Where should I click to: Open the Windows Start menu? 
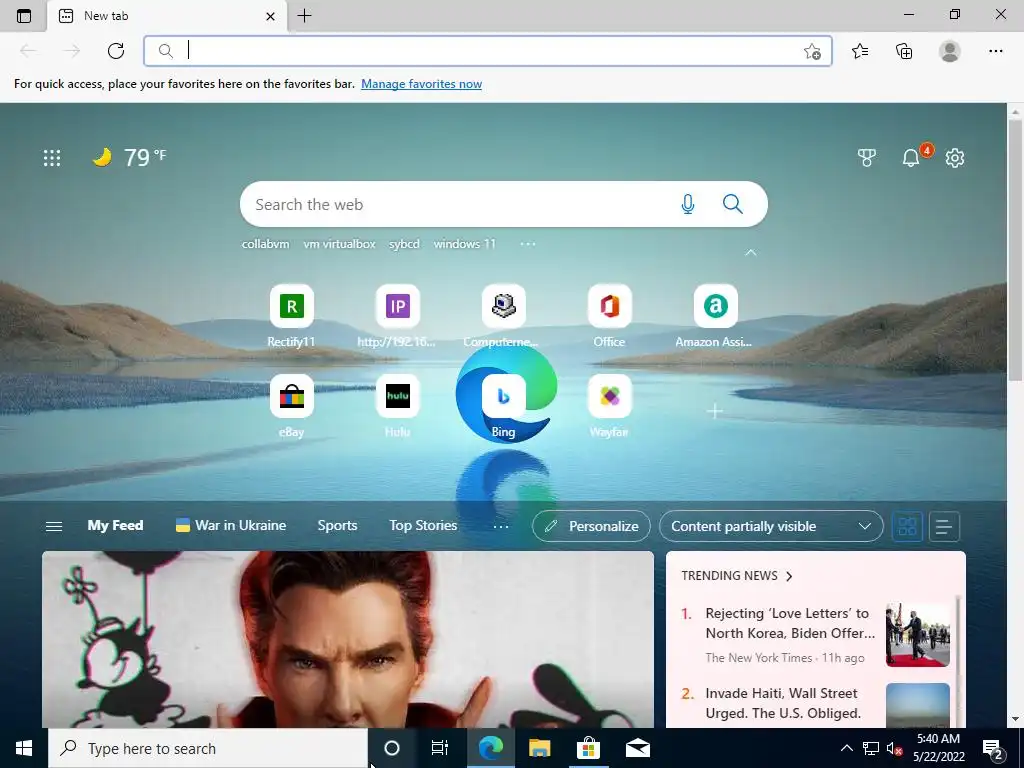24,748
